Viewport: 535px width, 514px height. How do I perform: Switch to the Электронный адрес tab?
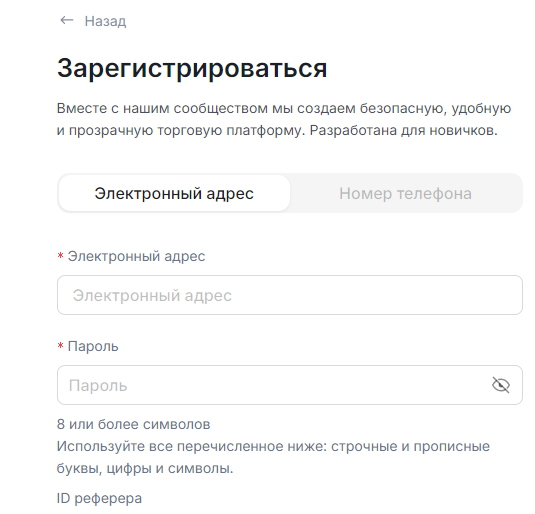(x=174, y=193)
